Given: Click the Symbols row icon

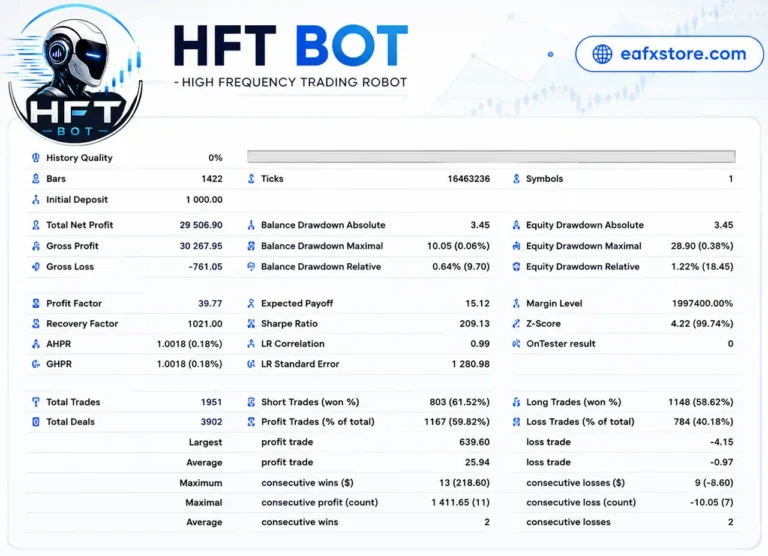Looking at the screenshot, I should pos(516,179).
